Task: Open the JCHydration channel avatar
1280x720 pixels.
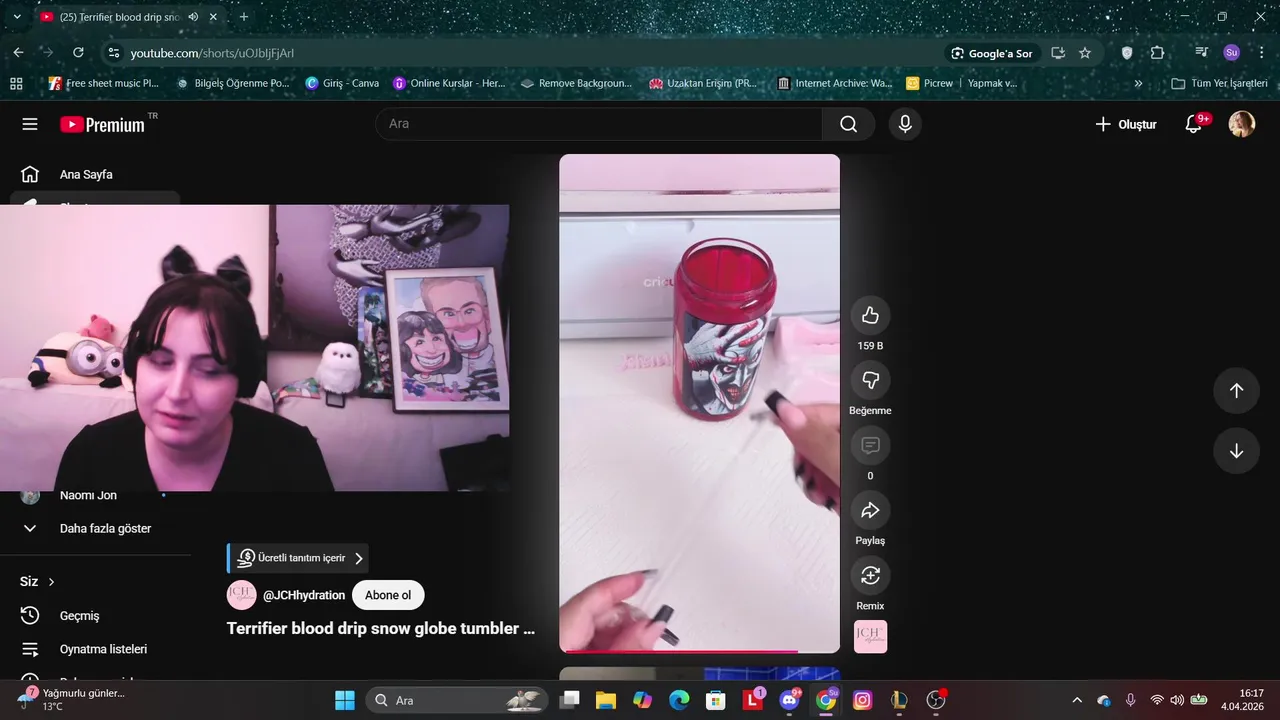Action: click(x=241, y=595)
